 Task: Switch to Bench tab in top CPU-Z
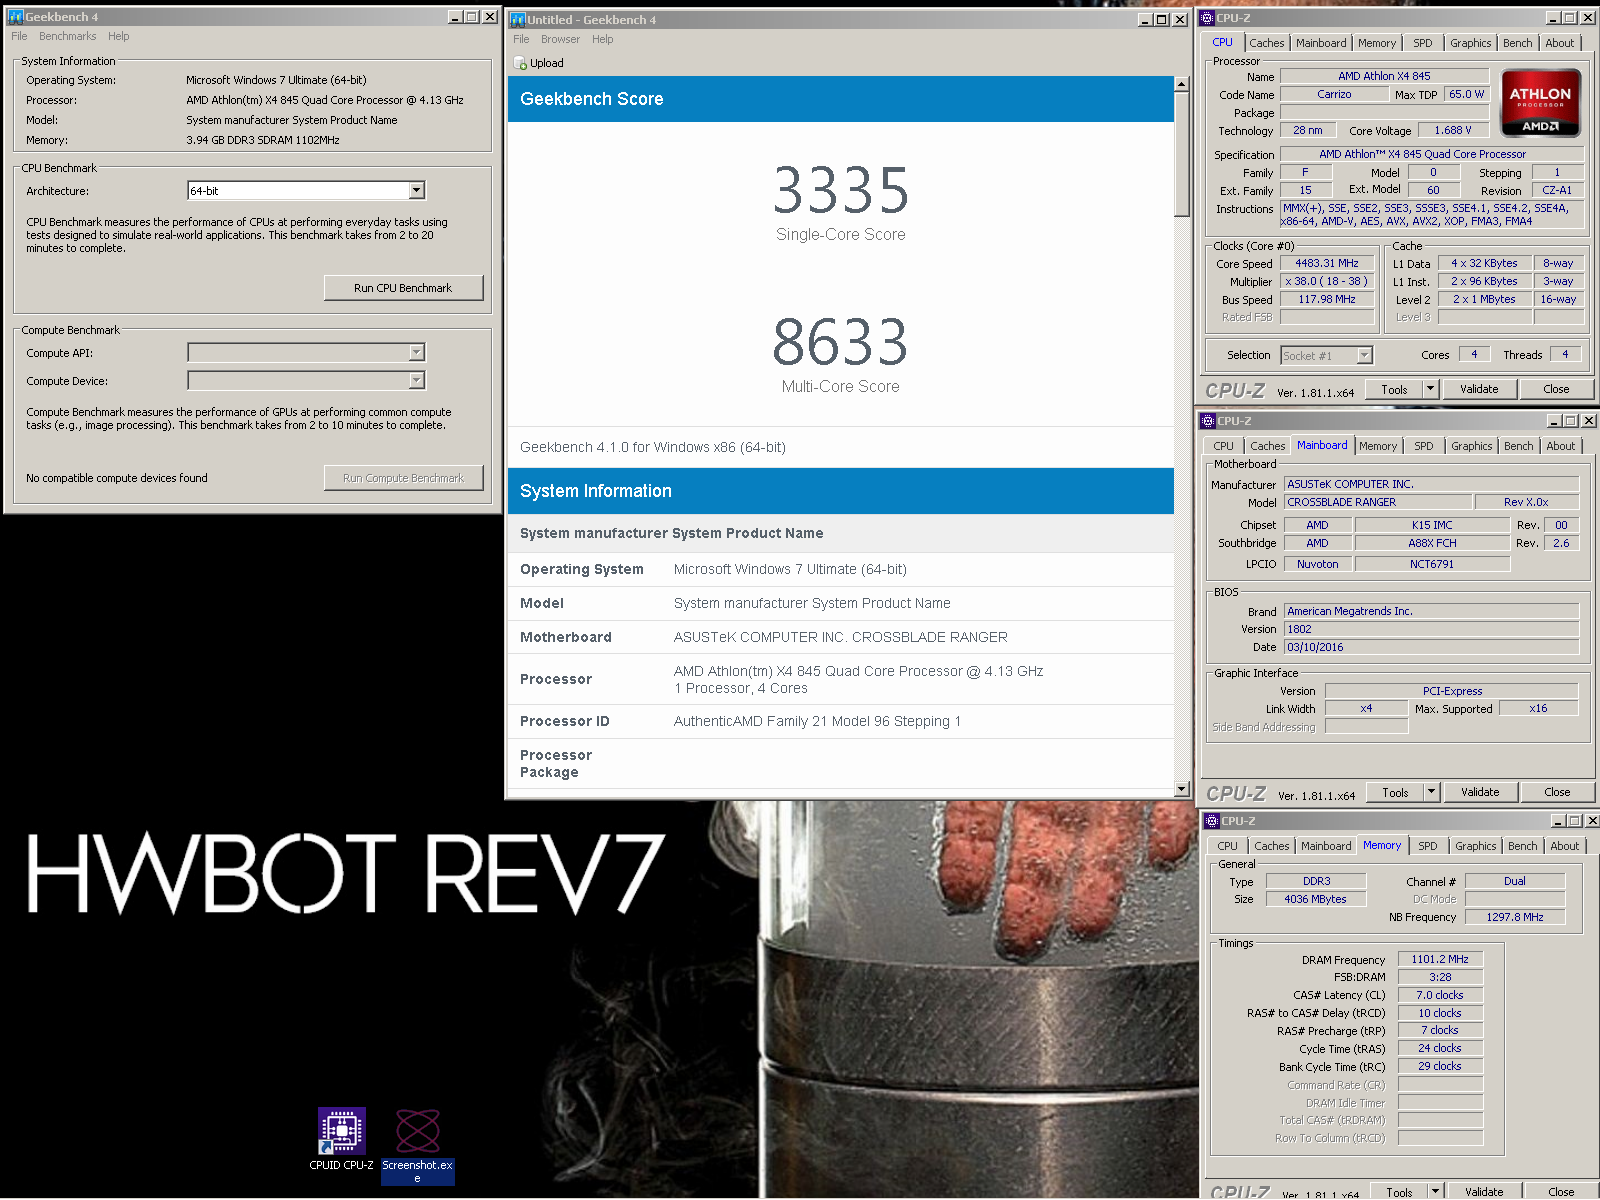1517,43
